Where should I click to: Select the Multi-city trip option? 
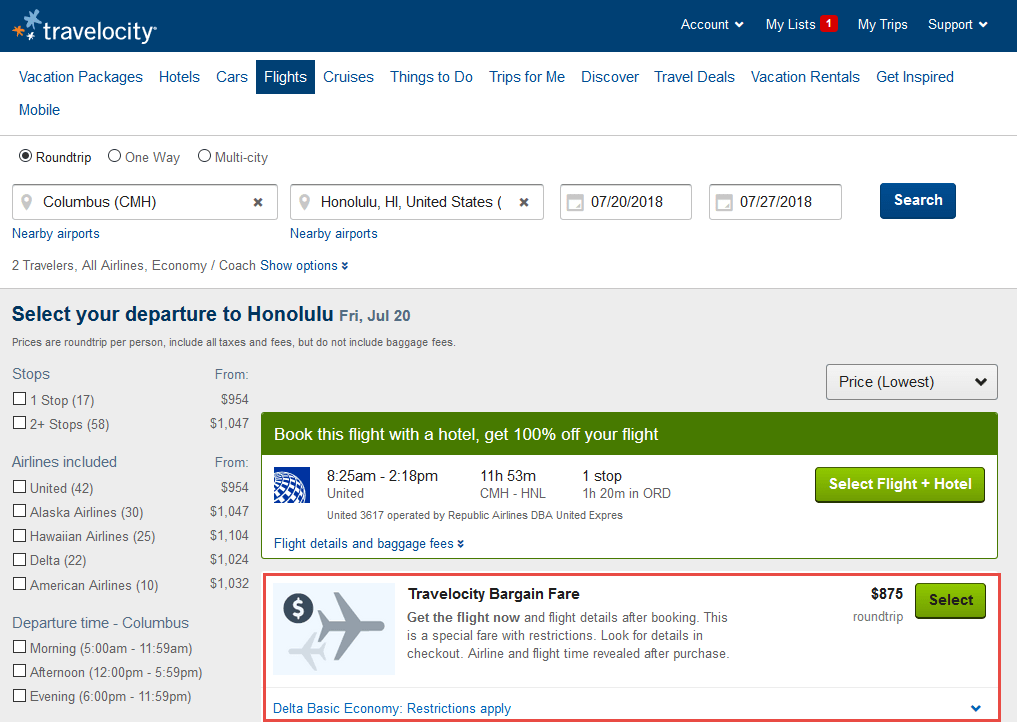(x=232, y=157)
